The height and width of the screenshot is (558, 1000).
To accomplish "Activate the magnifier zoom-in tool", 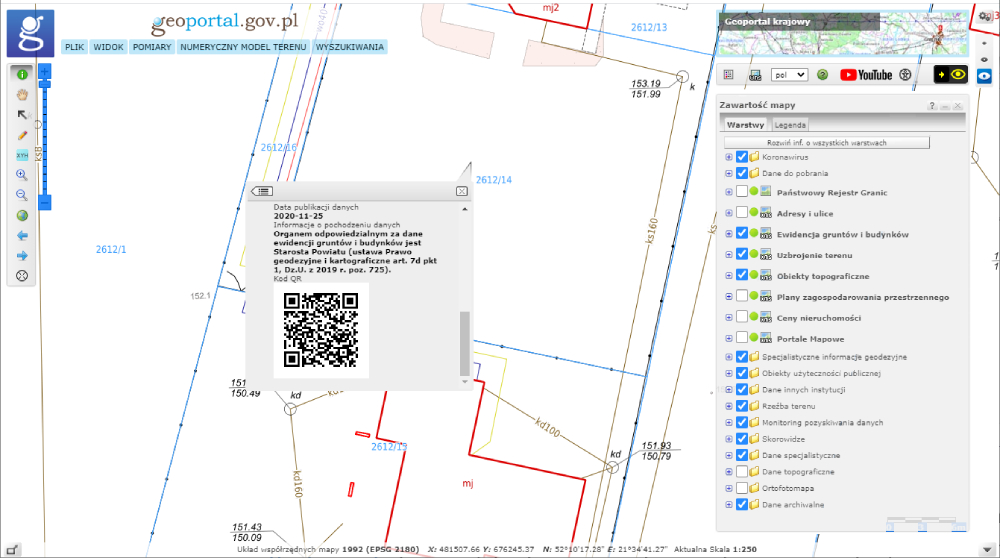I will 22,175.
